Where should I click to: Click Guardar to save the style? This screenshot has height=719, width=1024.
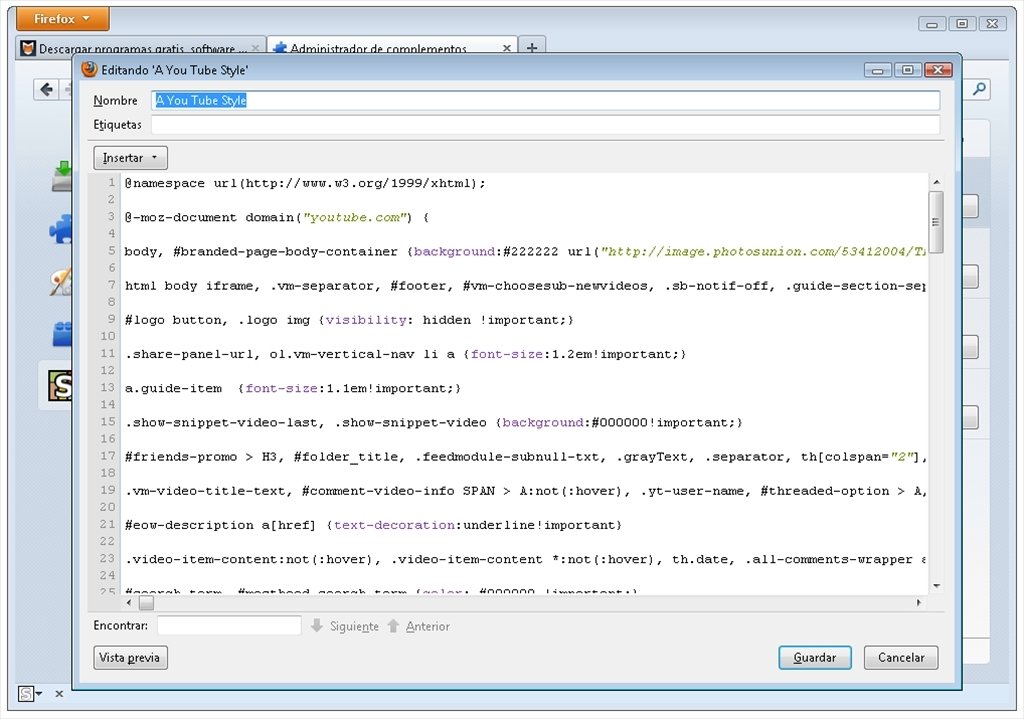[814, 658]
